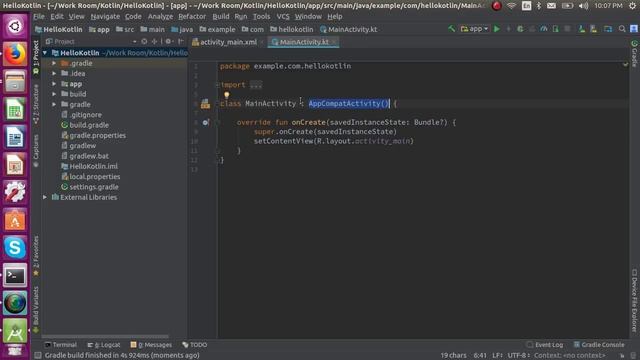
Task: Click the tool window quick-access icon in status bar
Action: click(38, 355)
